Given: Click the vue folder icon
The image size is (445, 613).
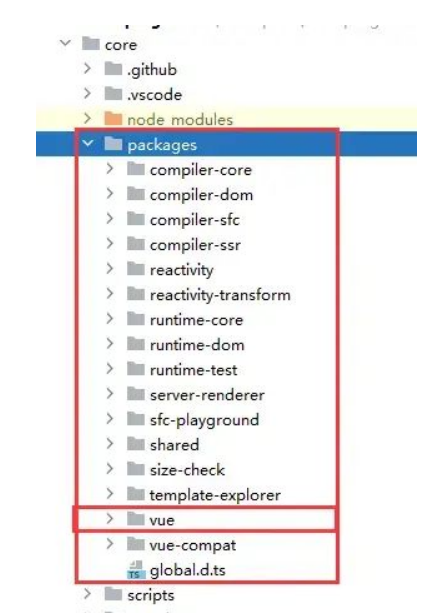Looking at the screenshot, I should (x=136, y=519).
